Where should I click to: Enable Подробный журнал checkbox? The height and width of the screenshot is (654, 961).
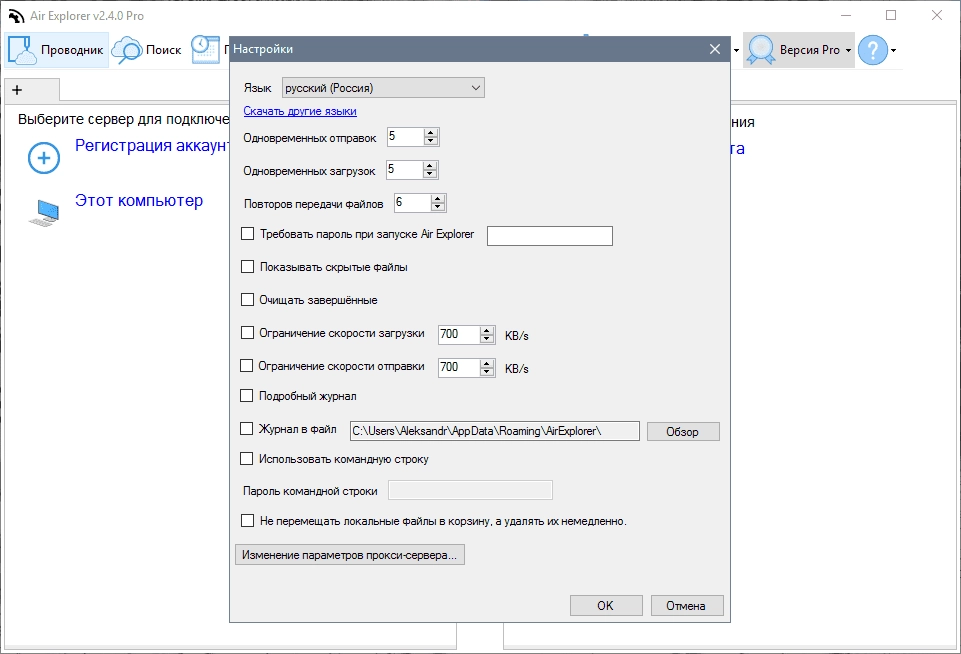point(246,396)
